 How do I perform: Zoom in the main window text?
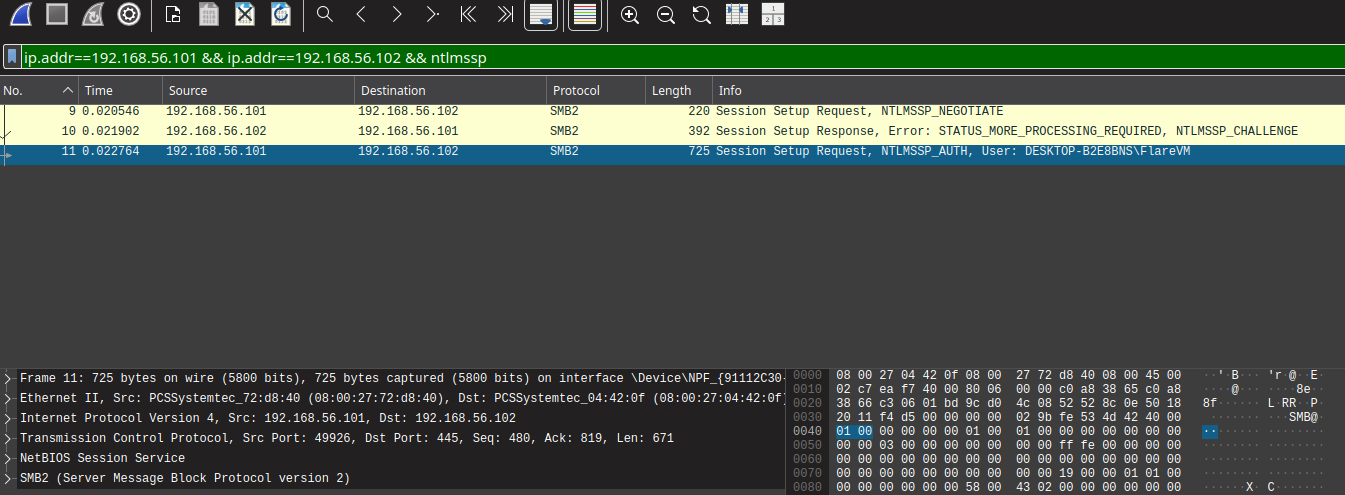tap(630, 14)
